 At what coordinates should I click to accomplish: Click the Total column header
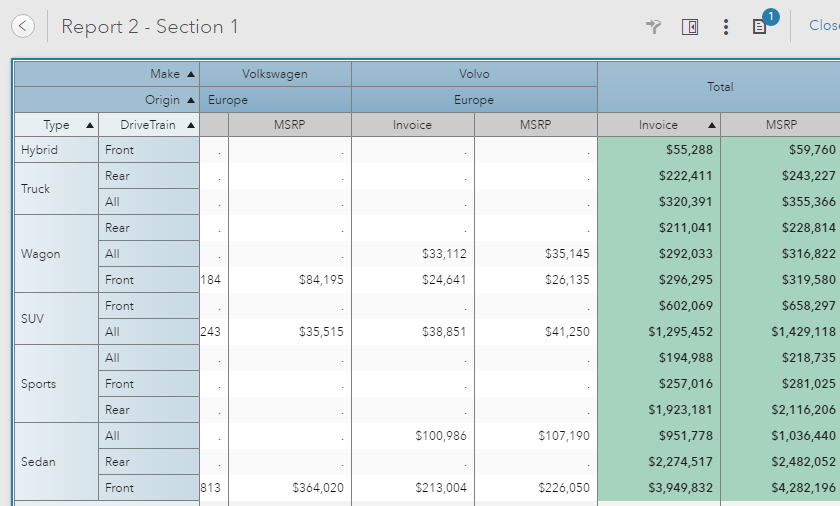tap(720, 87)
